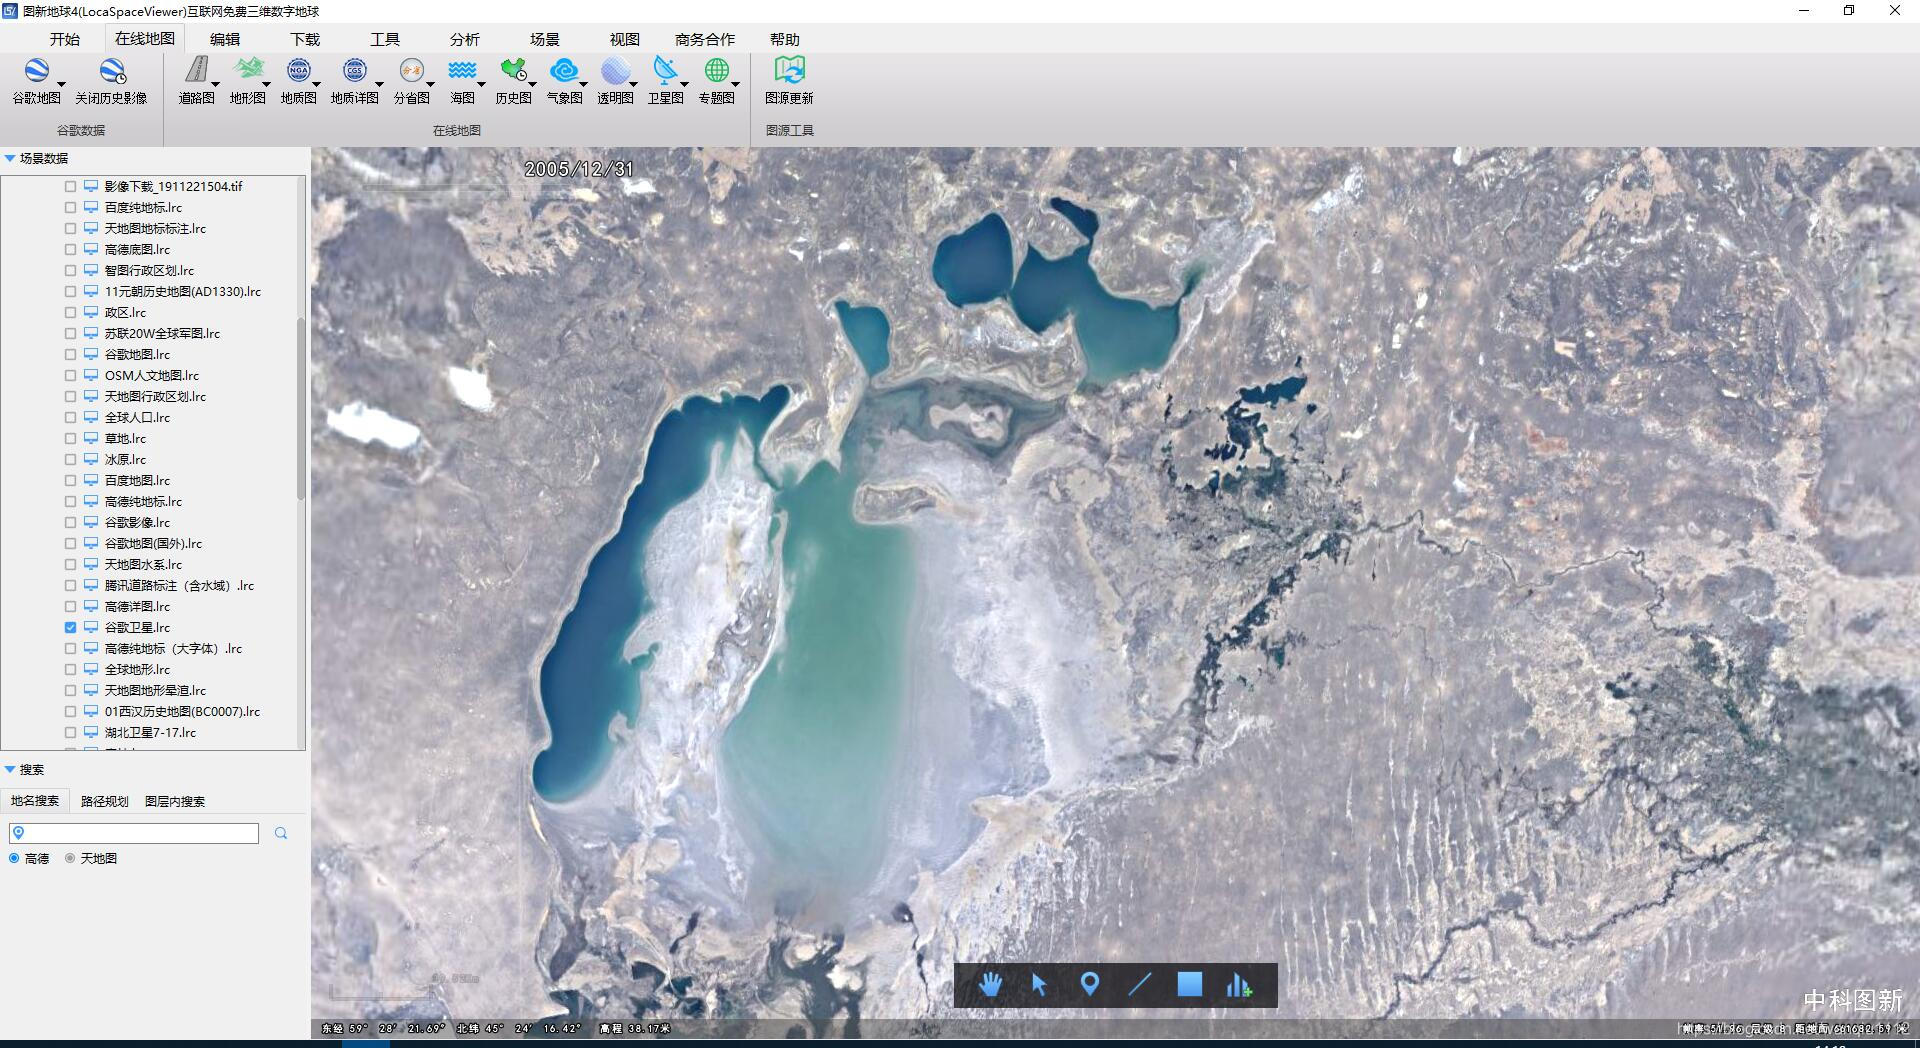The height and width of the screenshot is (1048, 1920).
Task: Open the 地质详图 detailed geology icon
Action: pos(354,70)
